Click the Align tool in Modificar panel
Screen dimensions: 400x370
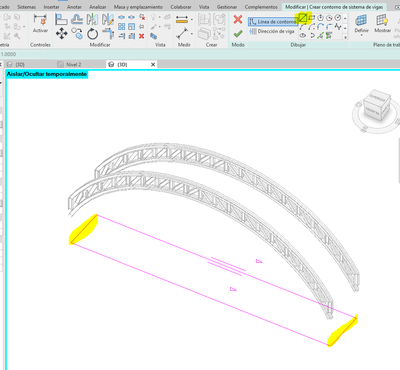(x=62, y=19)
